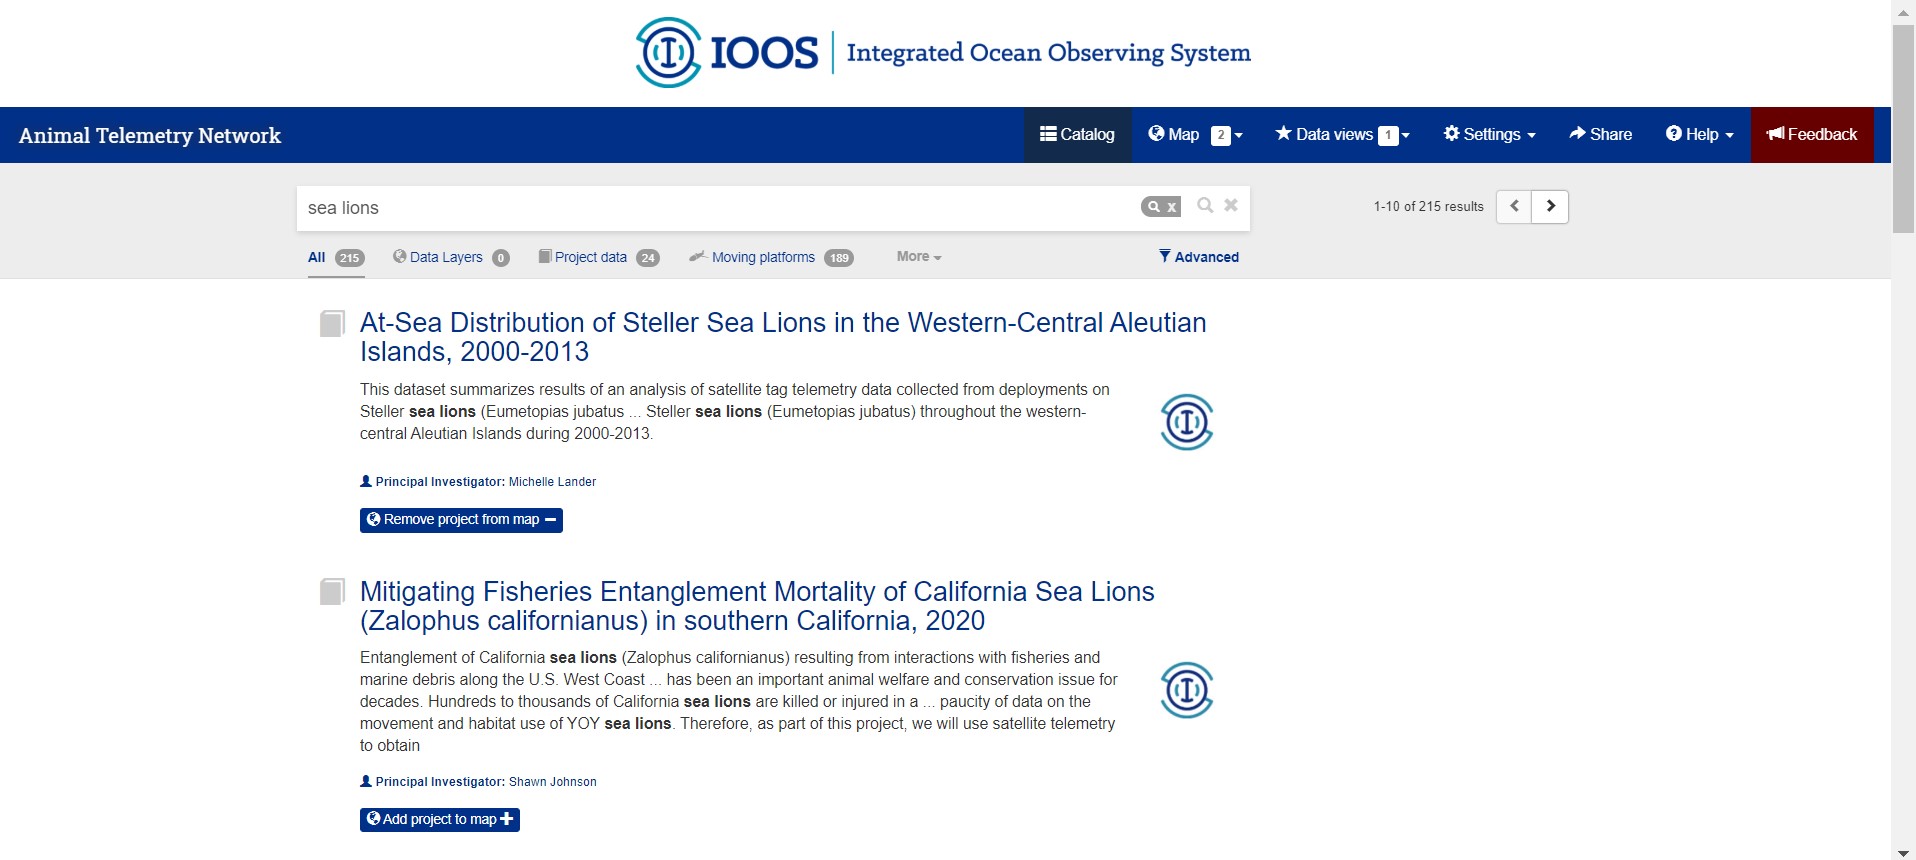The width and height of the screenshot is (1916, 860).
Task: Go to the previous results page
Action: coord(1514,206)
